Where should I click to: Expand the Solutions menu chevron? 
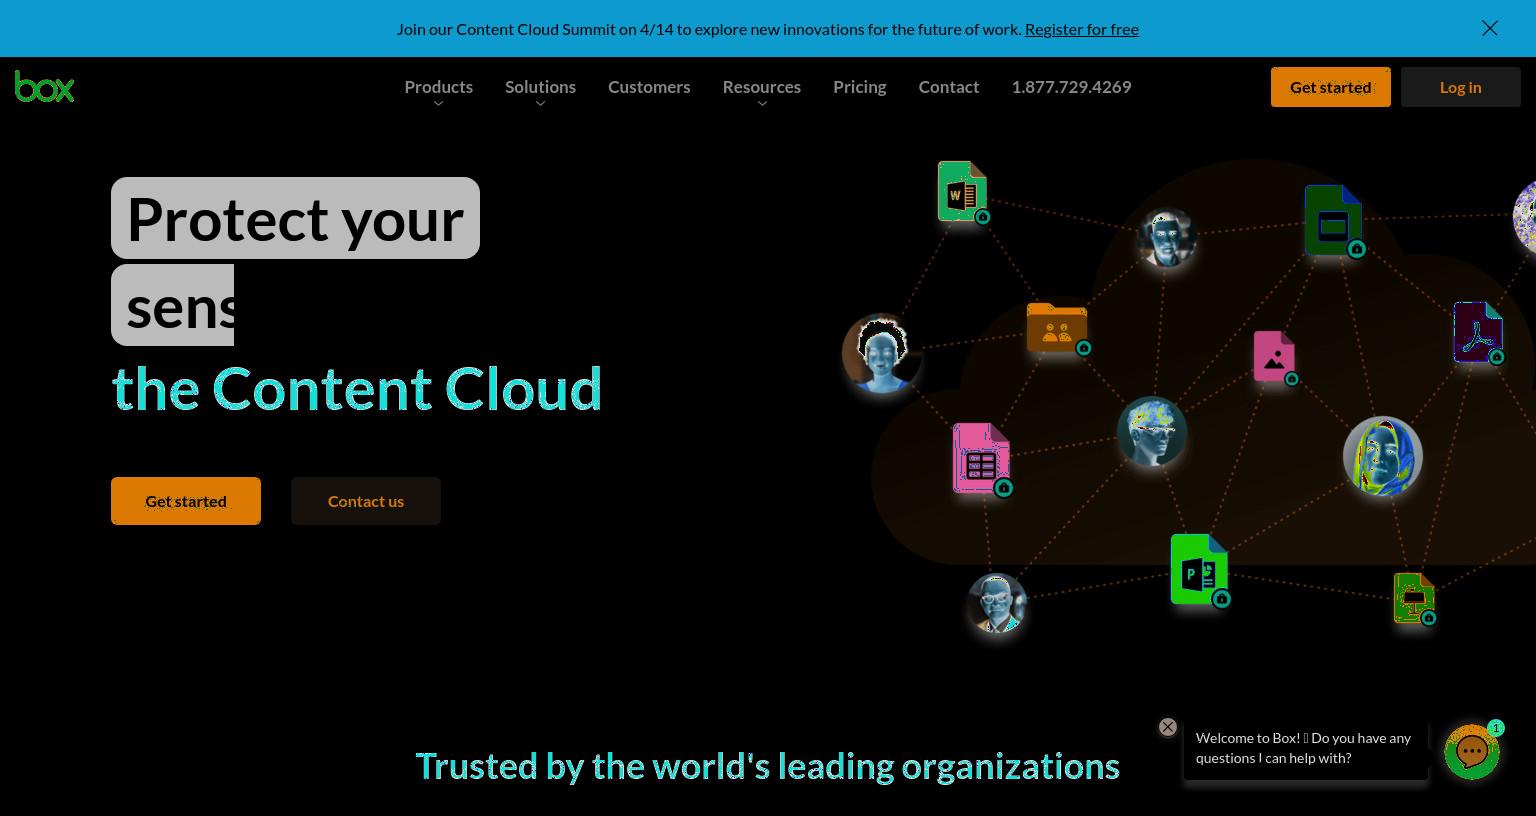[x=540, y=104]
